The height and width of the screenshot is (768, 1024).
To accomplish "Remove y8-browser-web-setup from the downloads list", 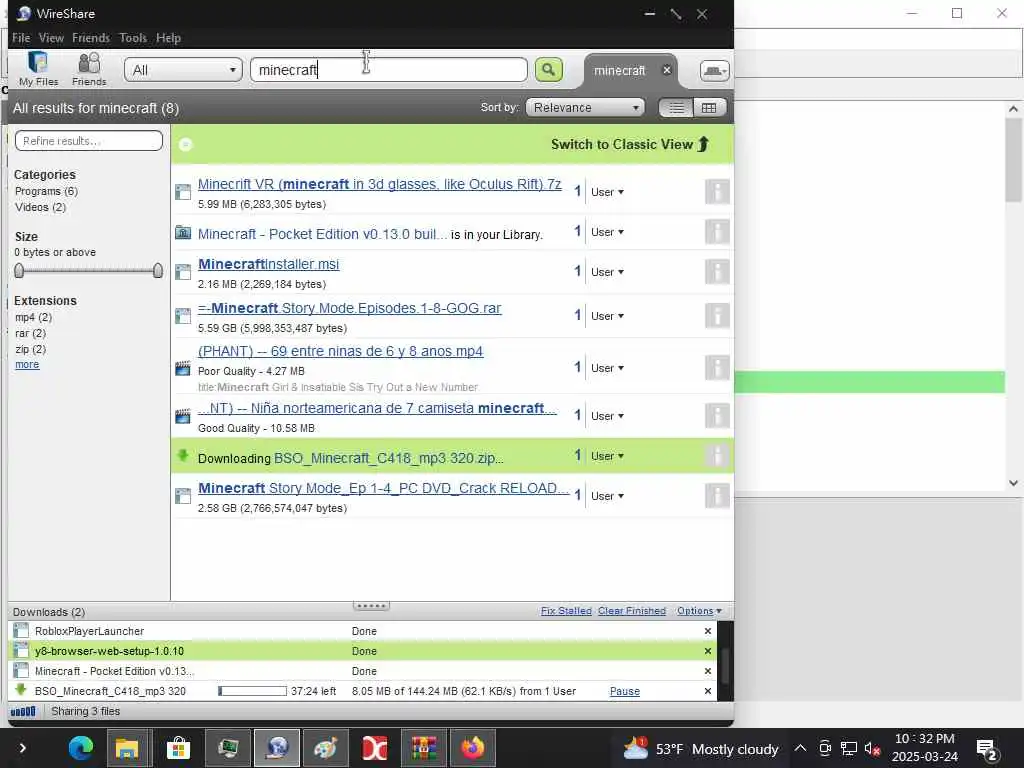I will click(x=707, y=651).
